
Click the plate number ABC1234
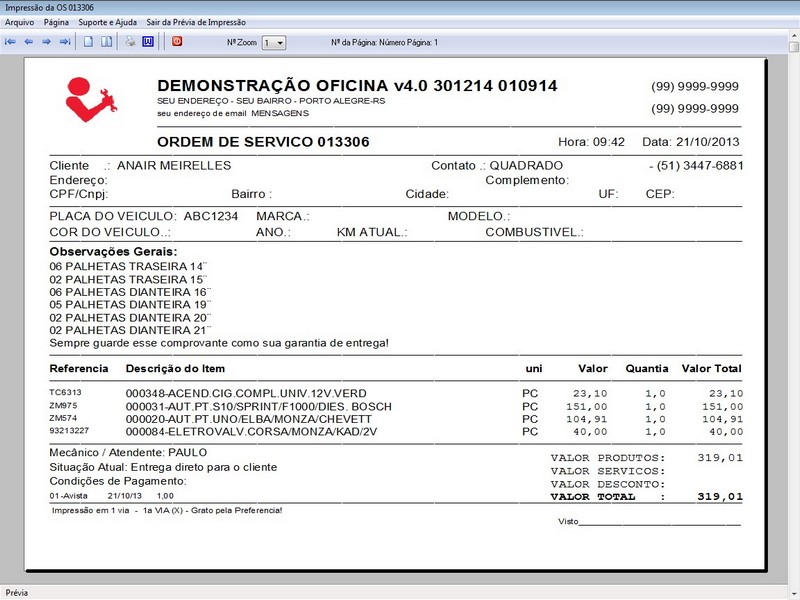(211, 216)
